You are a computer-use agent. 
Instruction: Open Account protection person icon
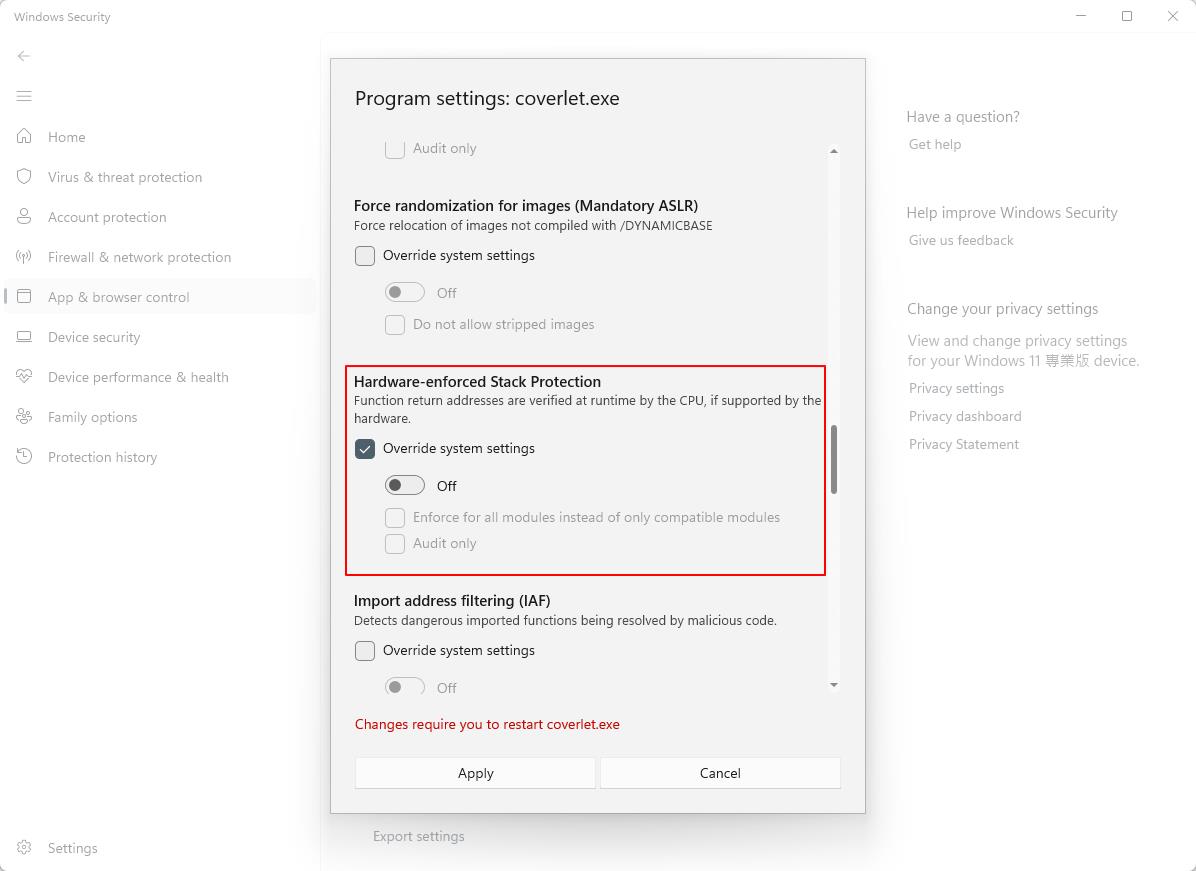pos(24,217)
